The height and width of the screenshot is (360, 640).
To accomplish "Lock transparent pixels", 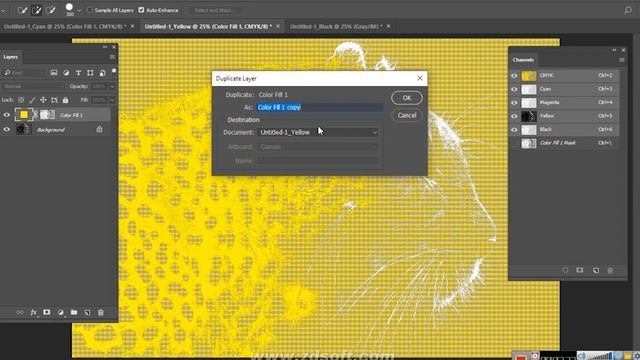I will click(x=21, y=100).
